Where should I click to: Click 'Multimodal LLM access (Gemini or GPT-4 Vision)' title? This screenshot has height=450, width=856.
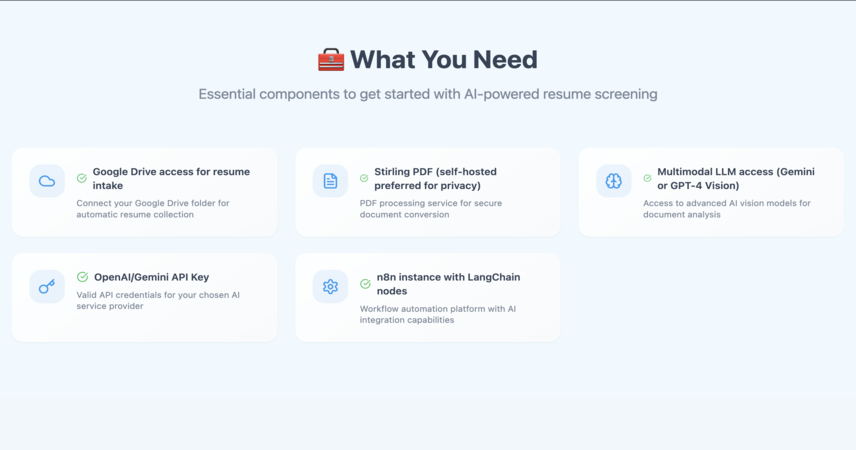736,179
